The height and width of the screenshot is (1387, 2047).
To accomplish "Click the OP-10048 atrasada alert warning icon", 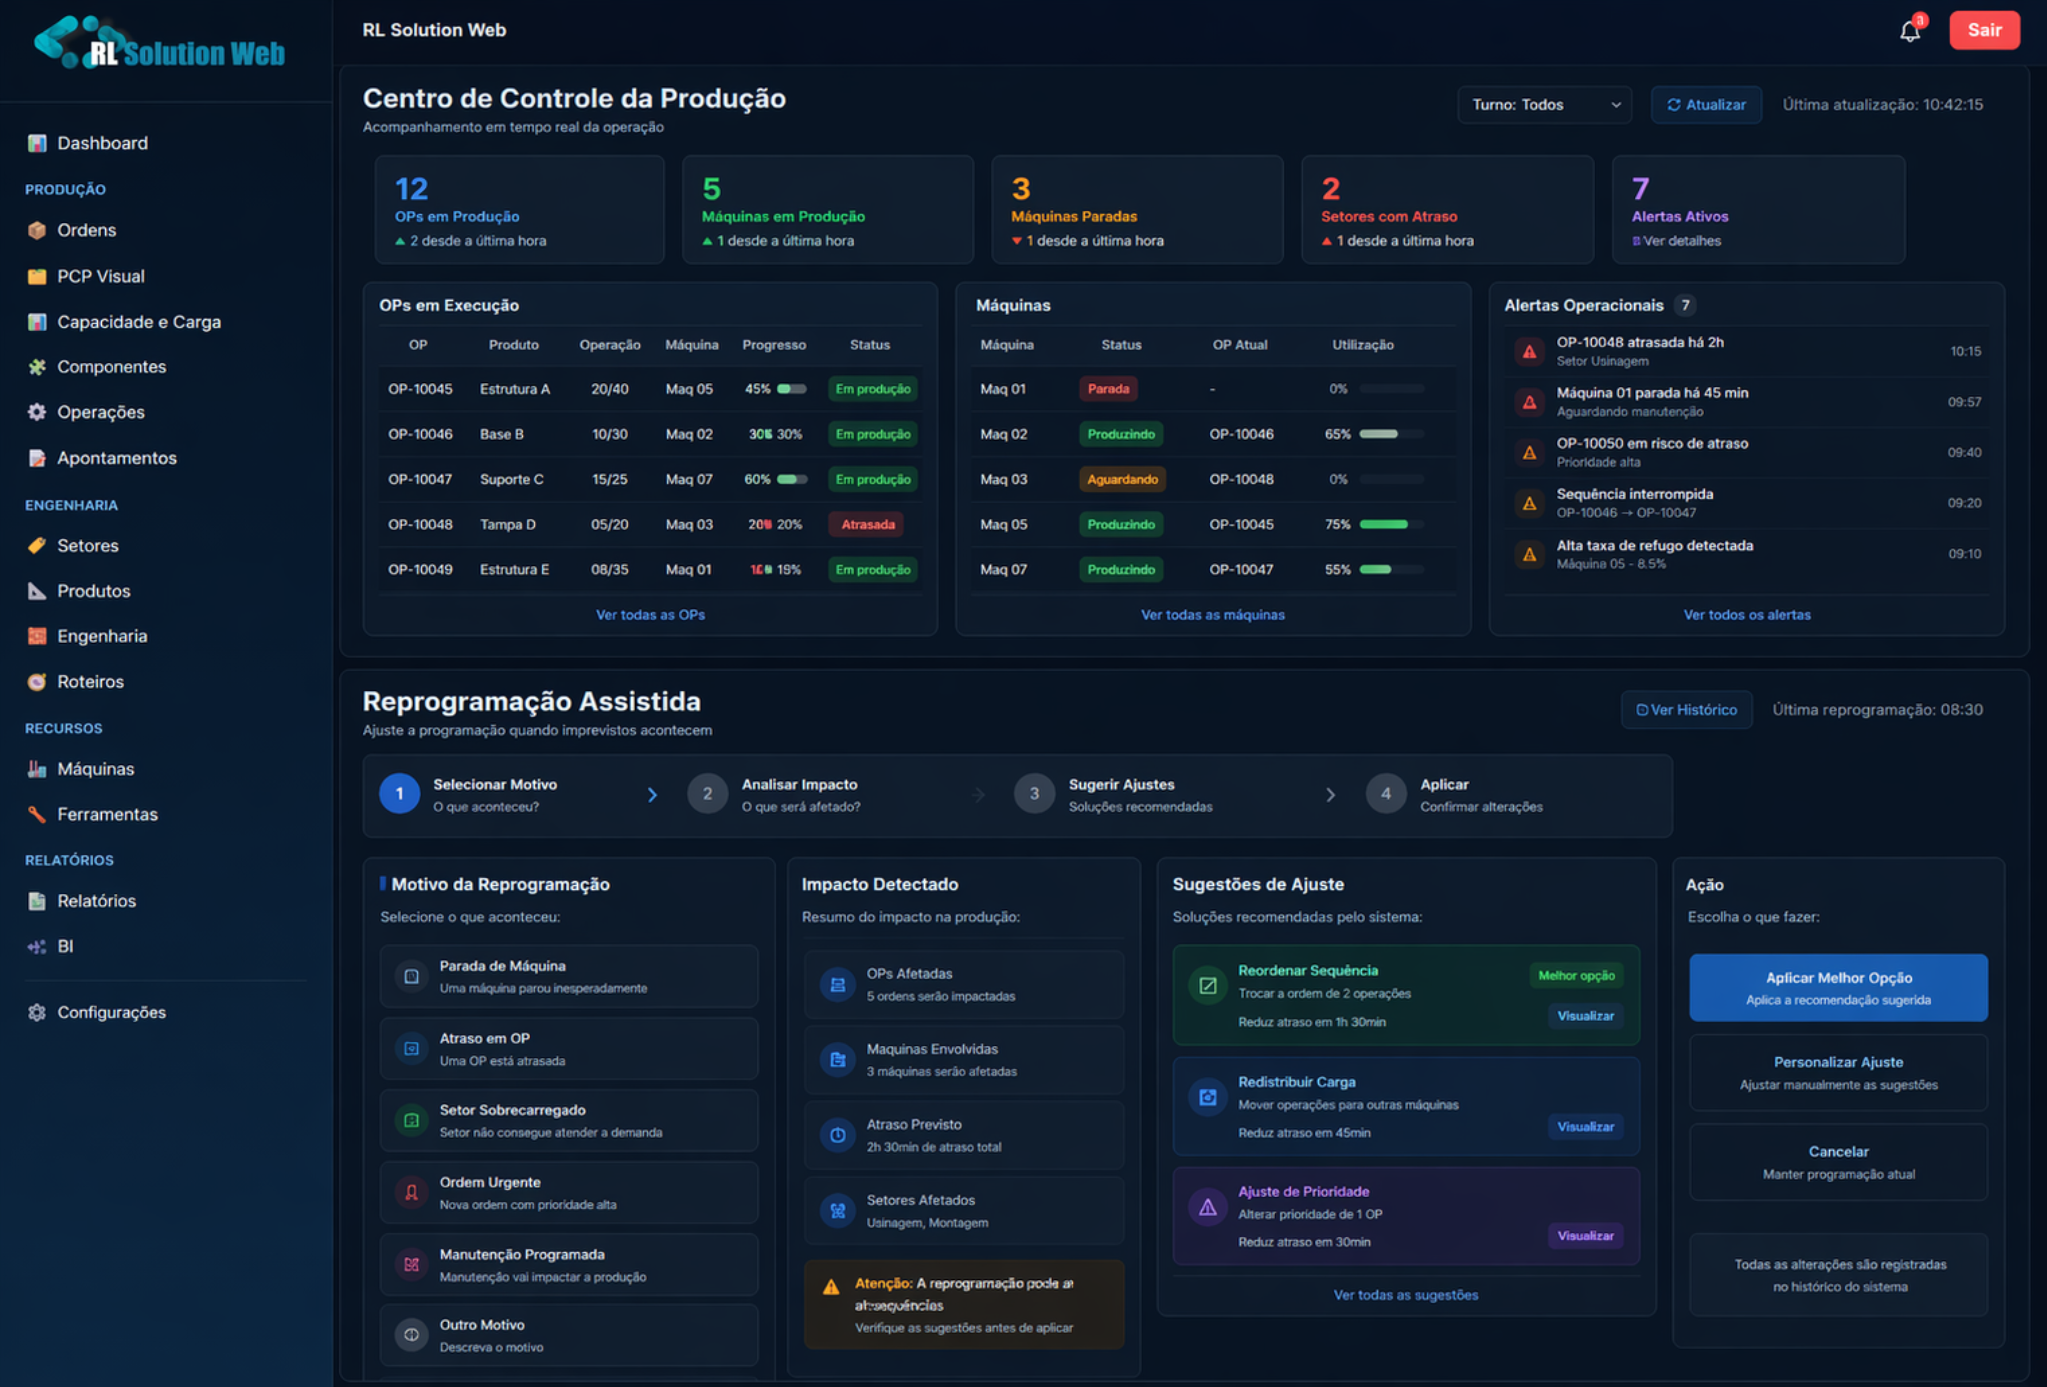I will pyautogui.click(x=1528, y=351).
